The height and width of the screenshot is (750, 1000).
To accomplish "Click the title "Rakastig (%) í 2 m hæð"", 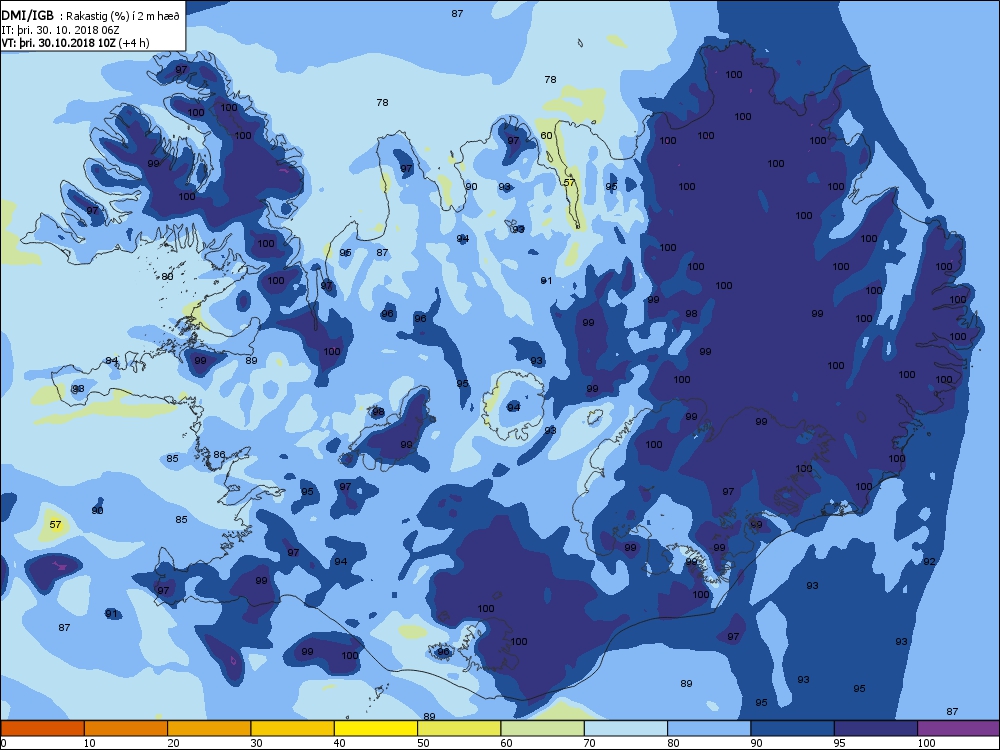I will (x=123, y=17).
